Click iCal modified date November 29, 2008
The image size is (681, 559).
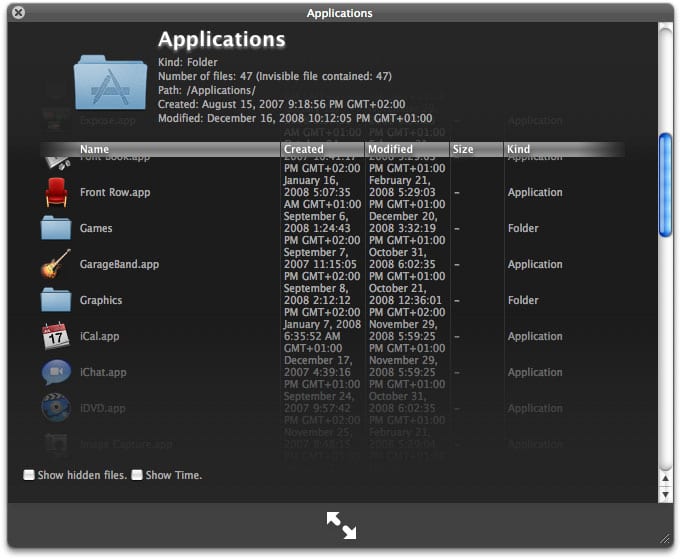click(407, 336)
